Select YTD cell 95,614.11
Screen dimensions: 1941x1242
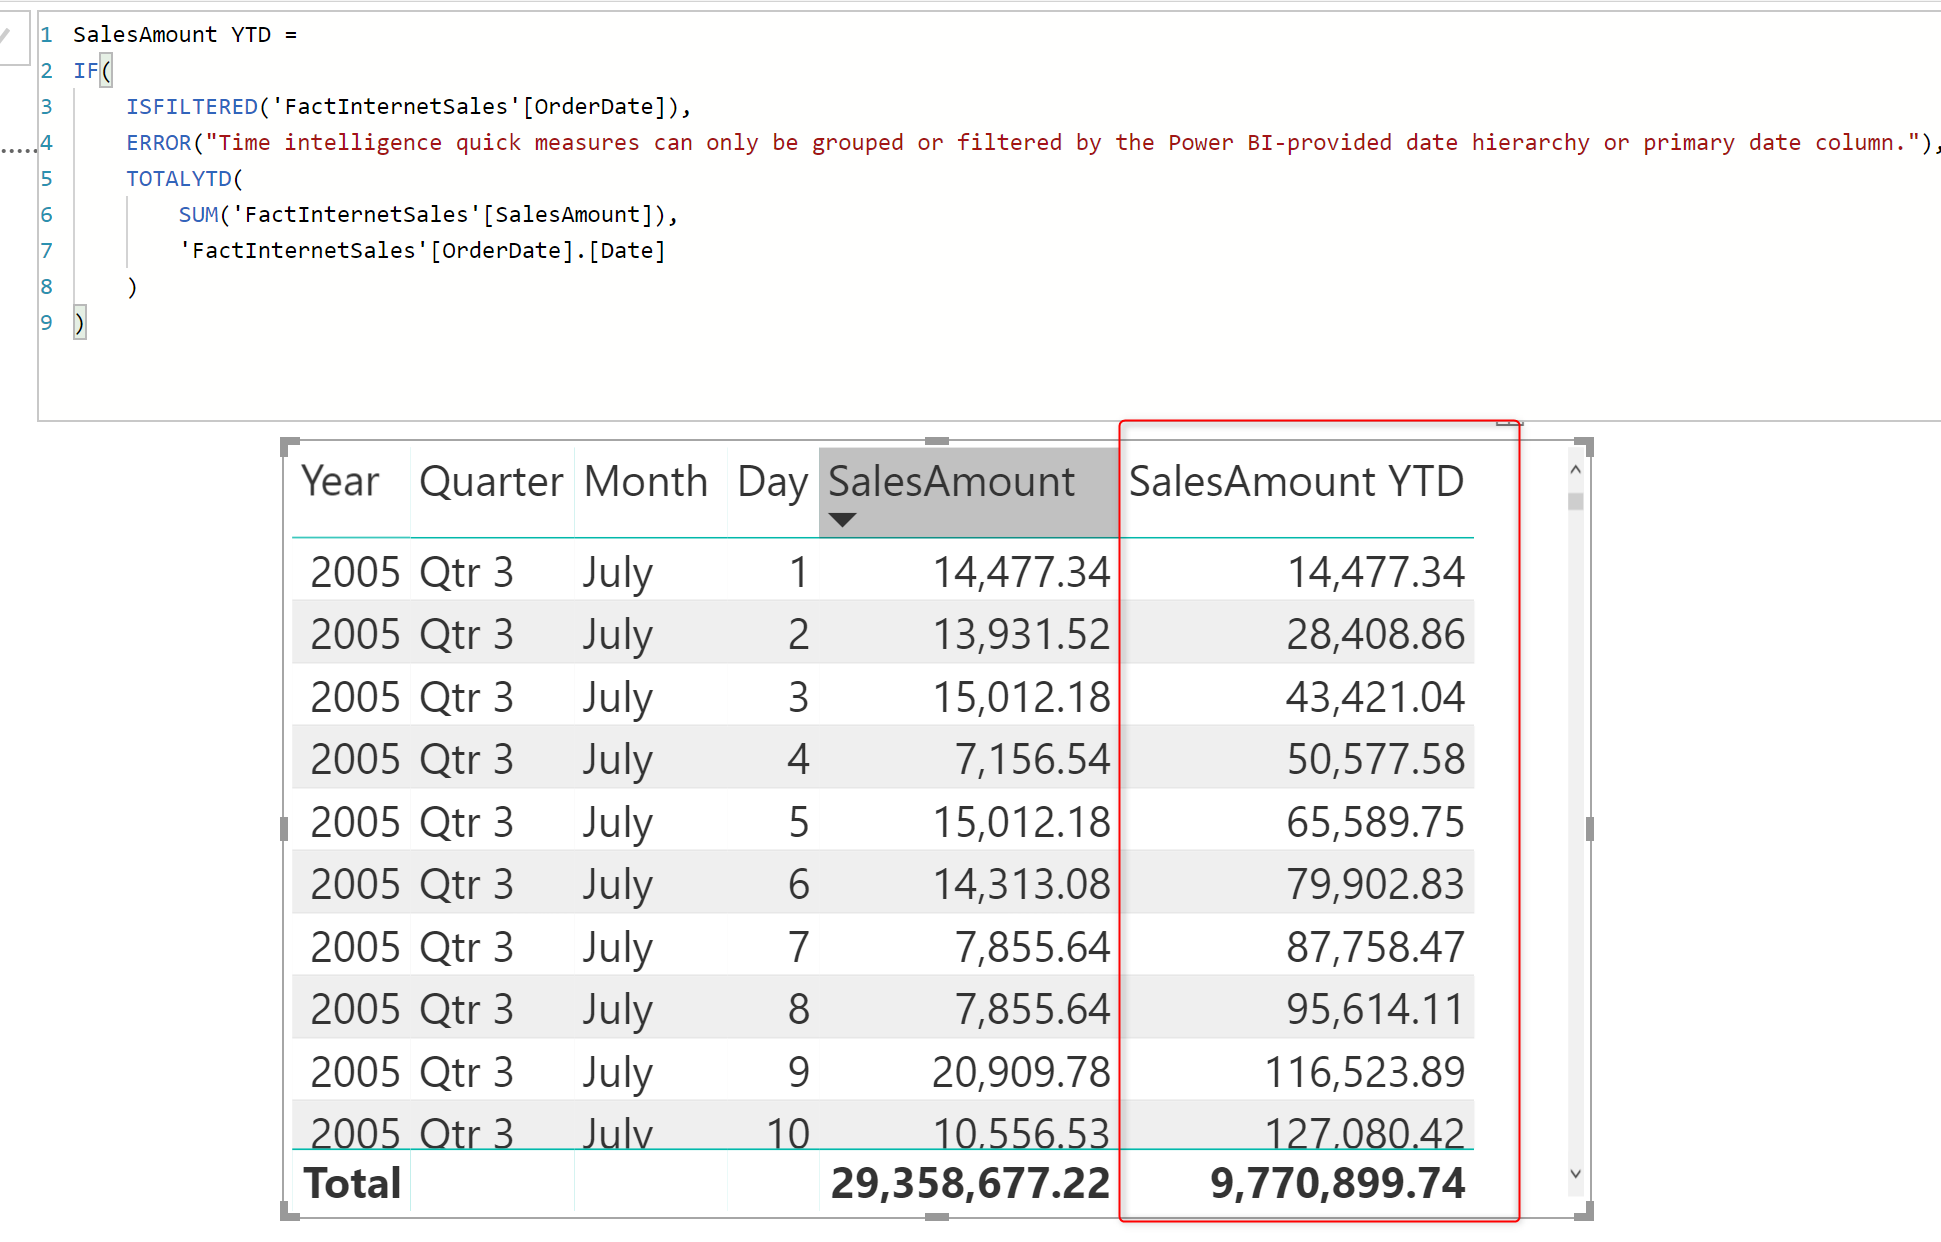[x=1375, y=1010]
